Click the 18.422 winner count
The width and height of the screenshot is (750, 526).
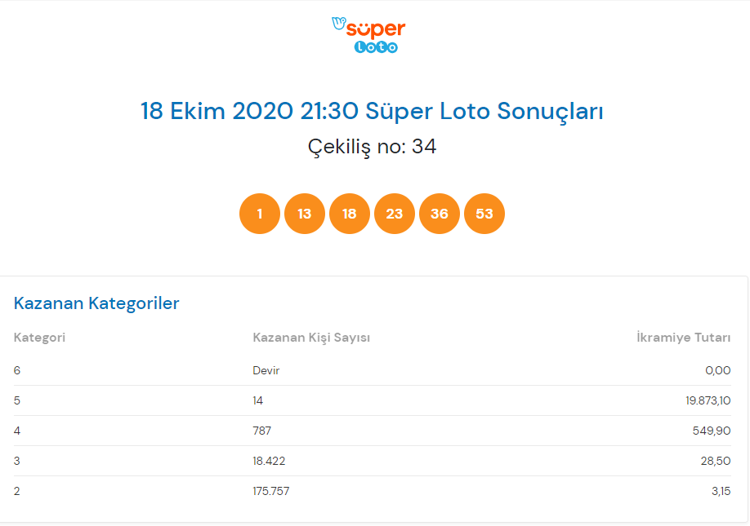tap(269, 461)
